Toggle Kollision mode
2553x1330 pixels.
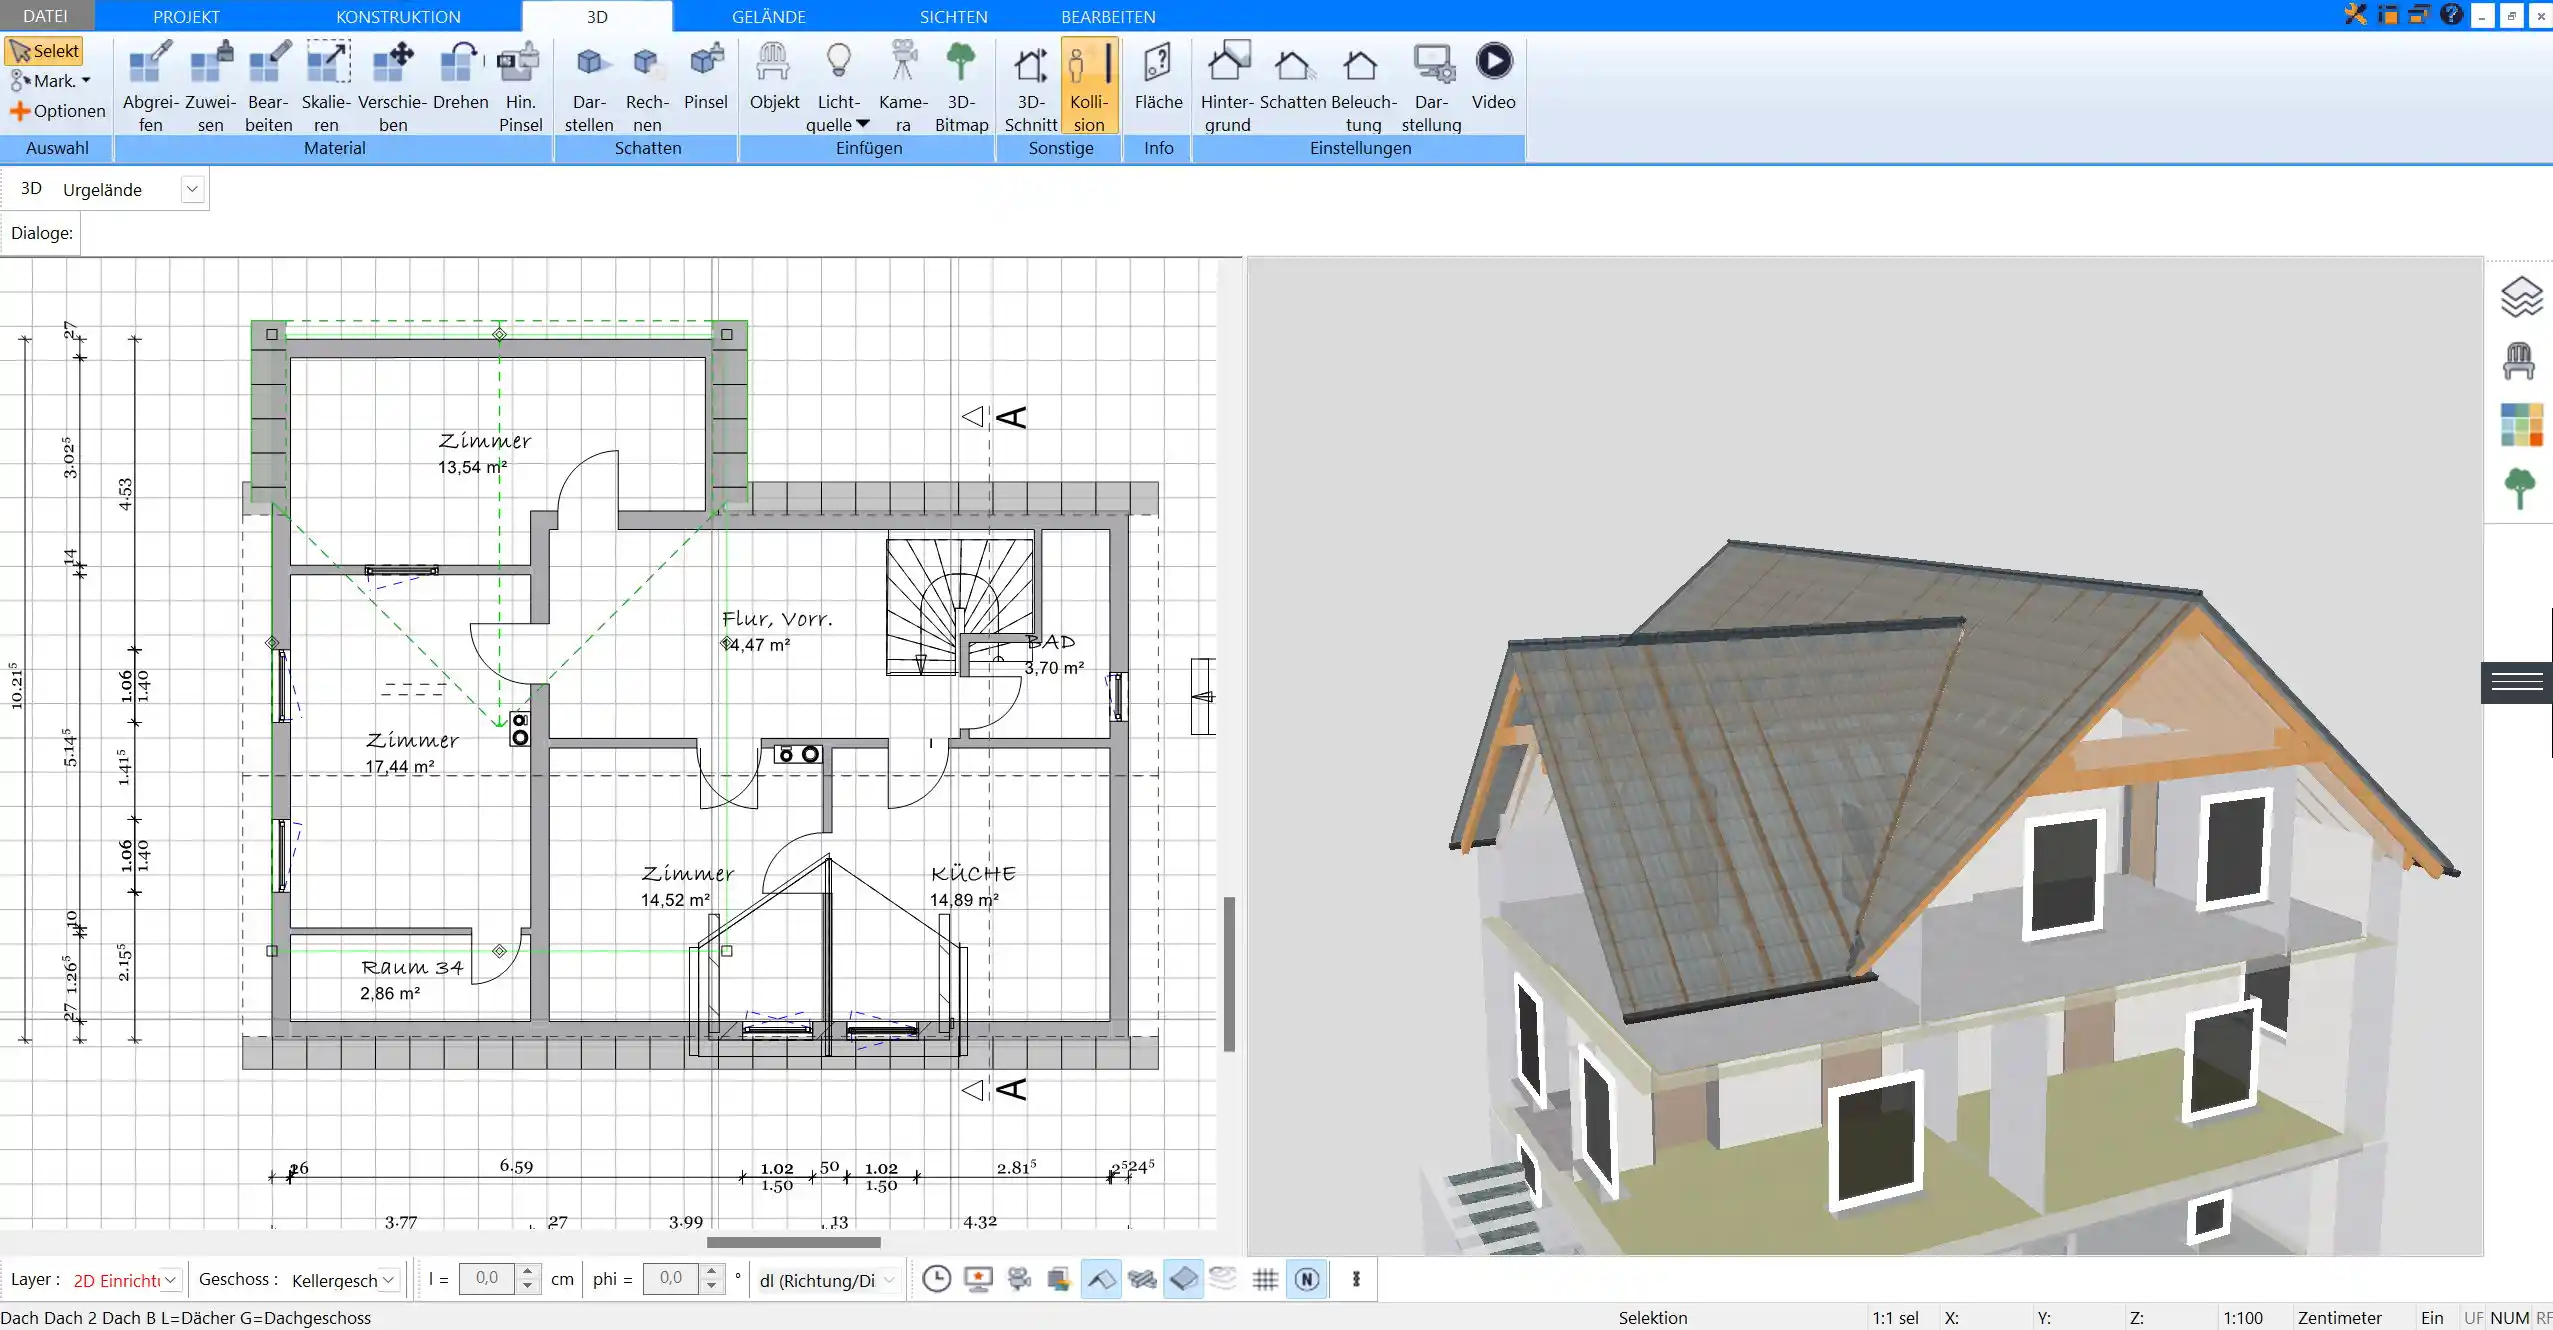(1089, 86)
